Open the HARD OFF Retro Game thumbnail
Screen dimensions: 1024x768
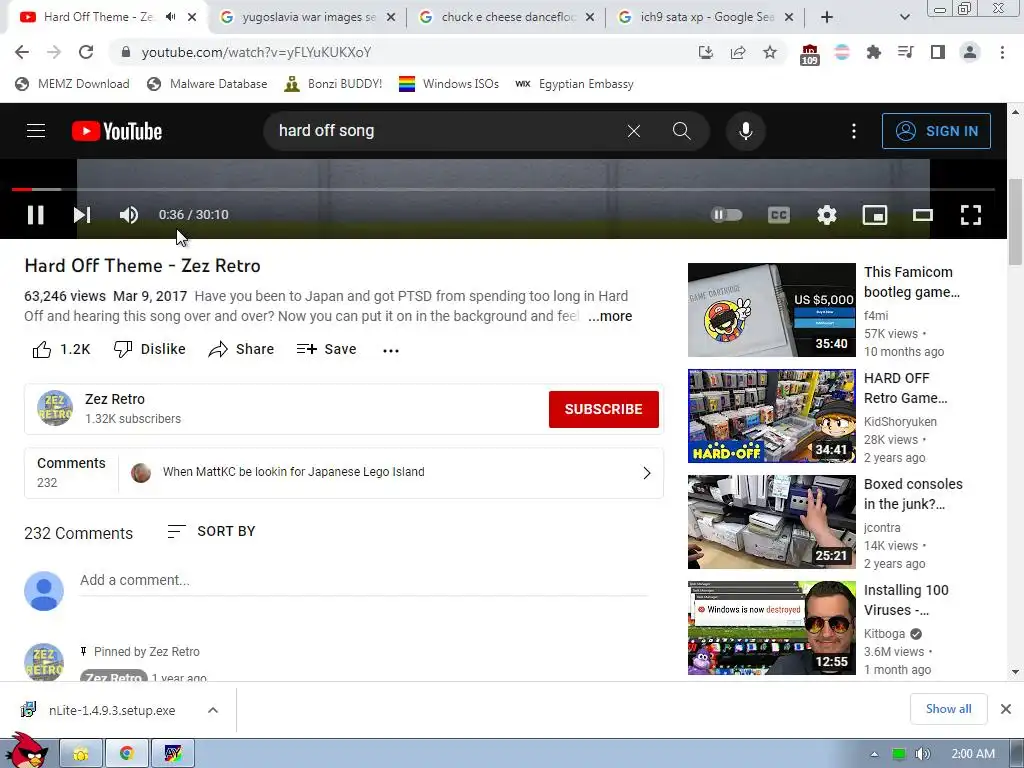click(771, 416)
